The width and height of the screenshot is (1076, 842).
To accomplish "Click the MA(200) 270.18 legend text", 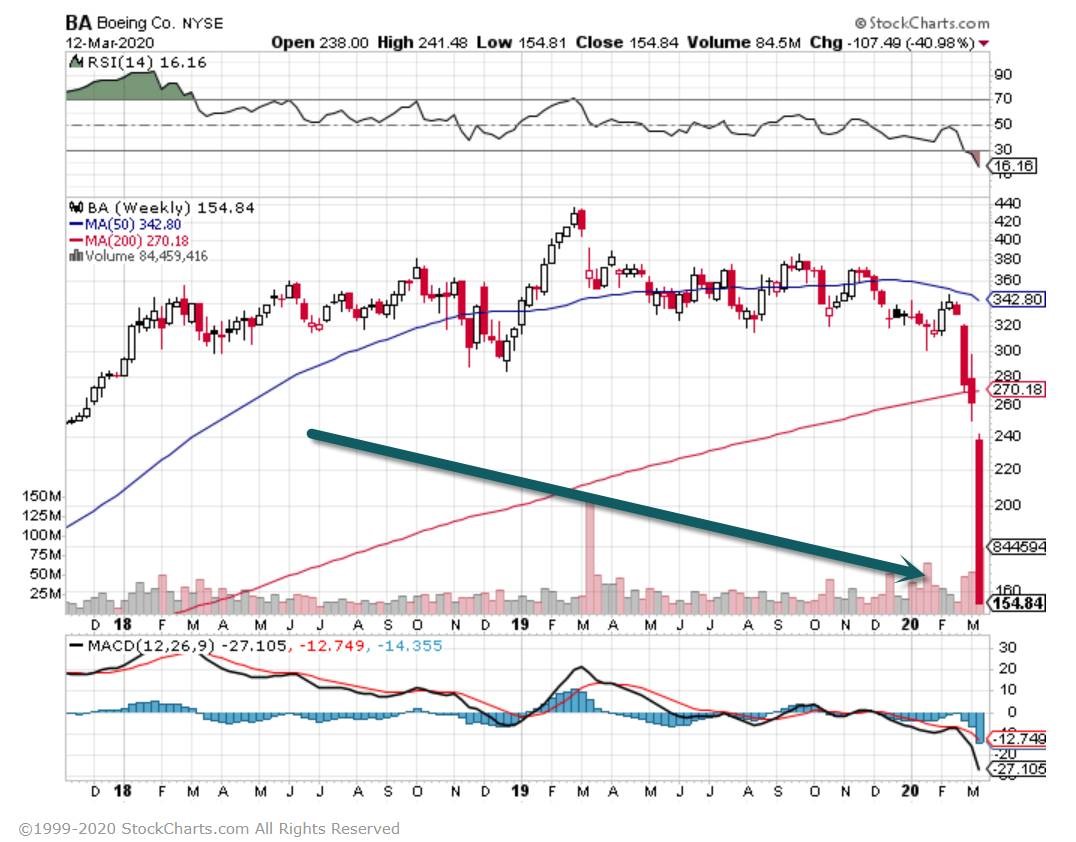I will [x=137, y=241].
